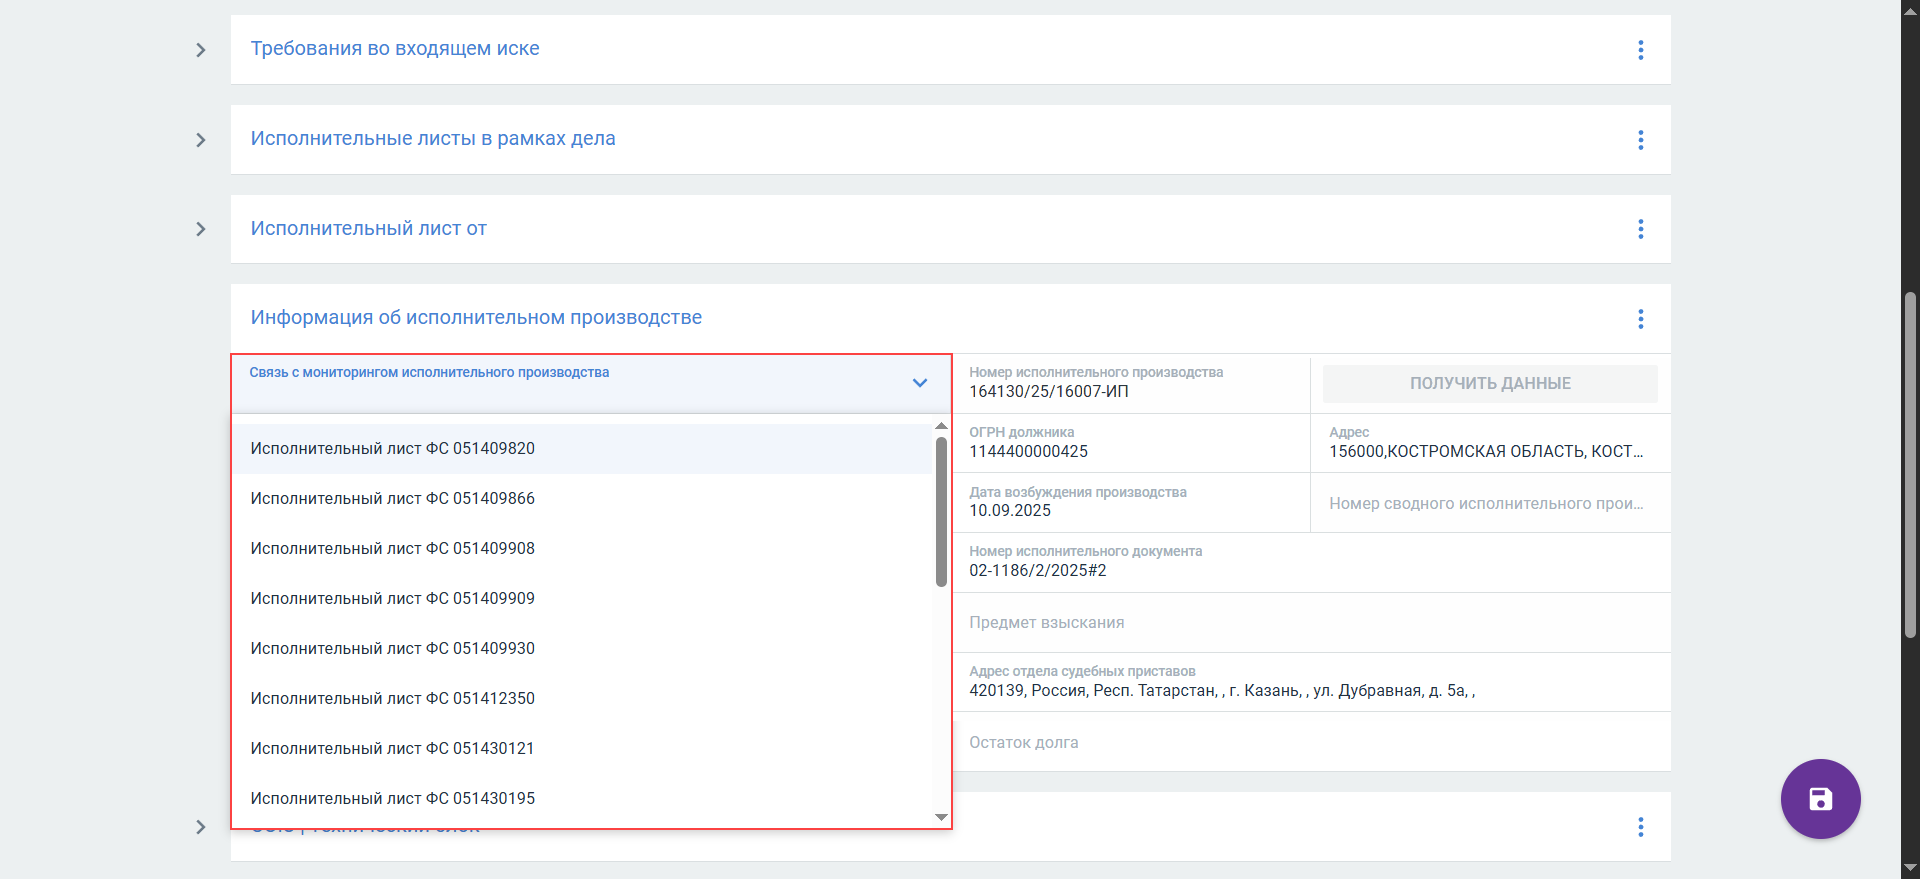Open three-dot menu of the bottom section
Image resolution: width=1920 pixels, height=879 pixels.
1640,827
